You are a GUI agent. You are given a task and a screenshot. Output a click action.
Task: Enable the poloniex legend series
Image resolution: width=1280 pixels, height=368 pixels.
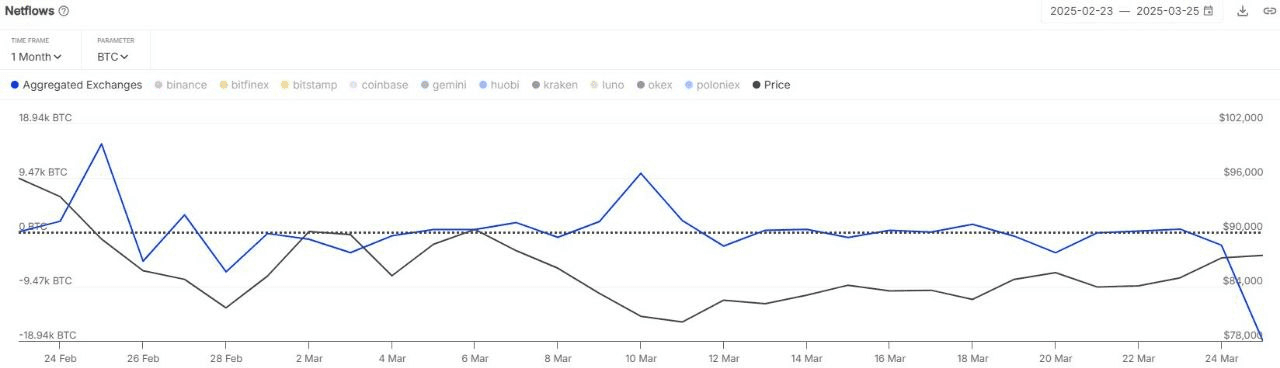coord(712,85)
